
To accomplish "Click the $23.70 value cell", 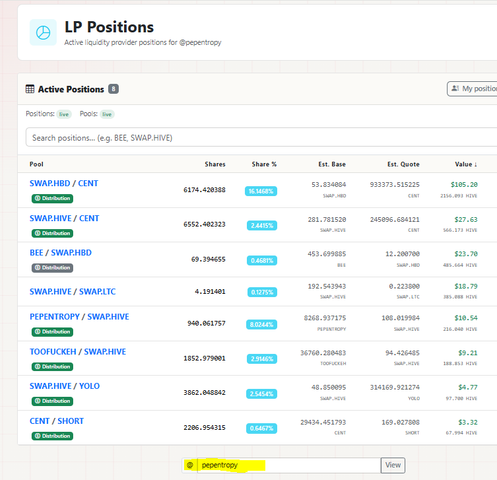I will click(466, 254).
